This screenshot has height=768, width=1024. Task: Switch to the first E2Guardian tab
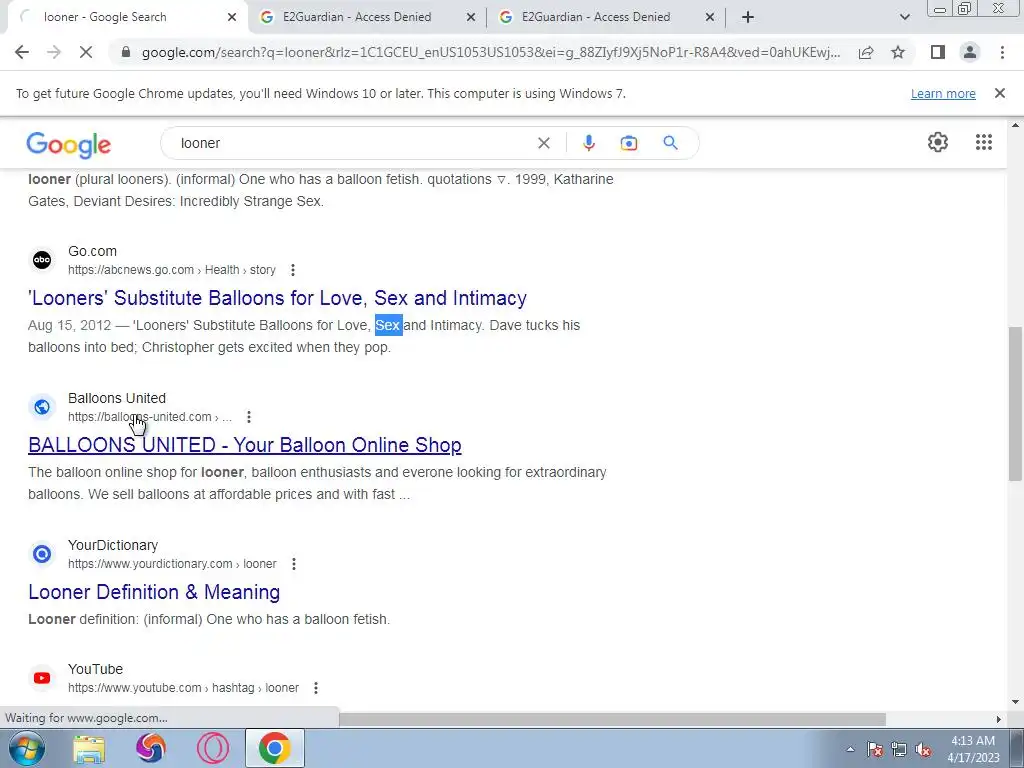click(357, 17)
